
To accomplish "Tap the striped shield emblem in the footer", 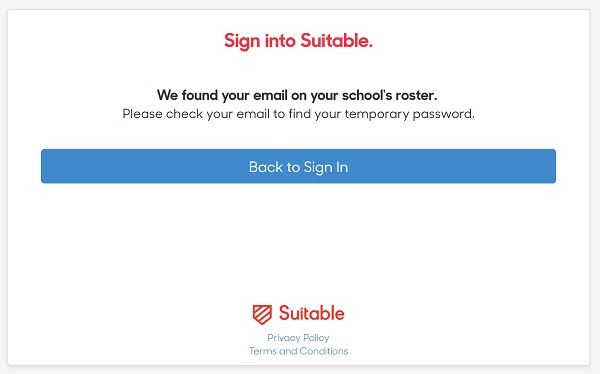I will (262, 314).
